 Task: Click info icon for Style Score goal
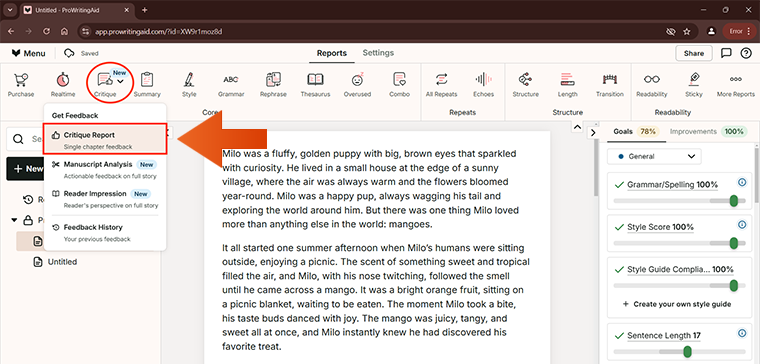coord(742,224)
